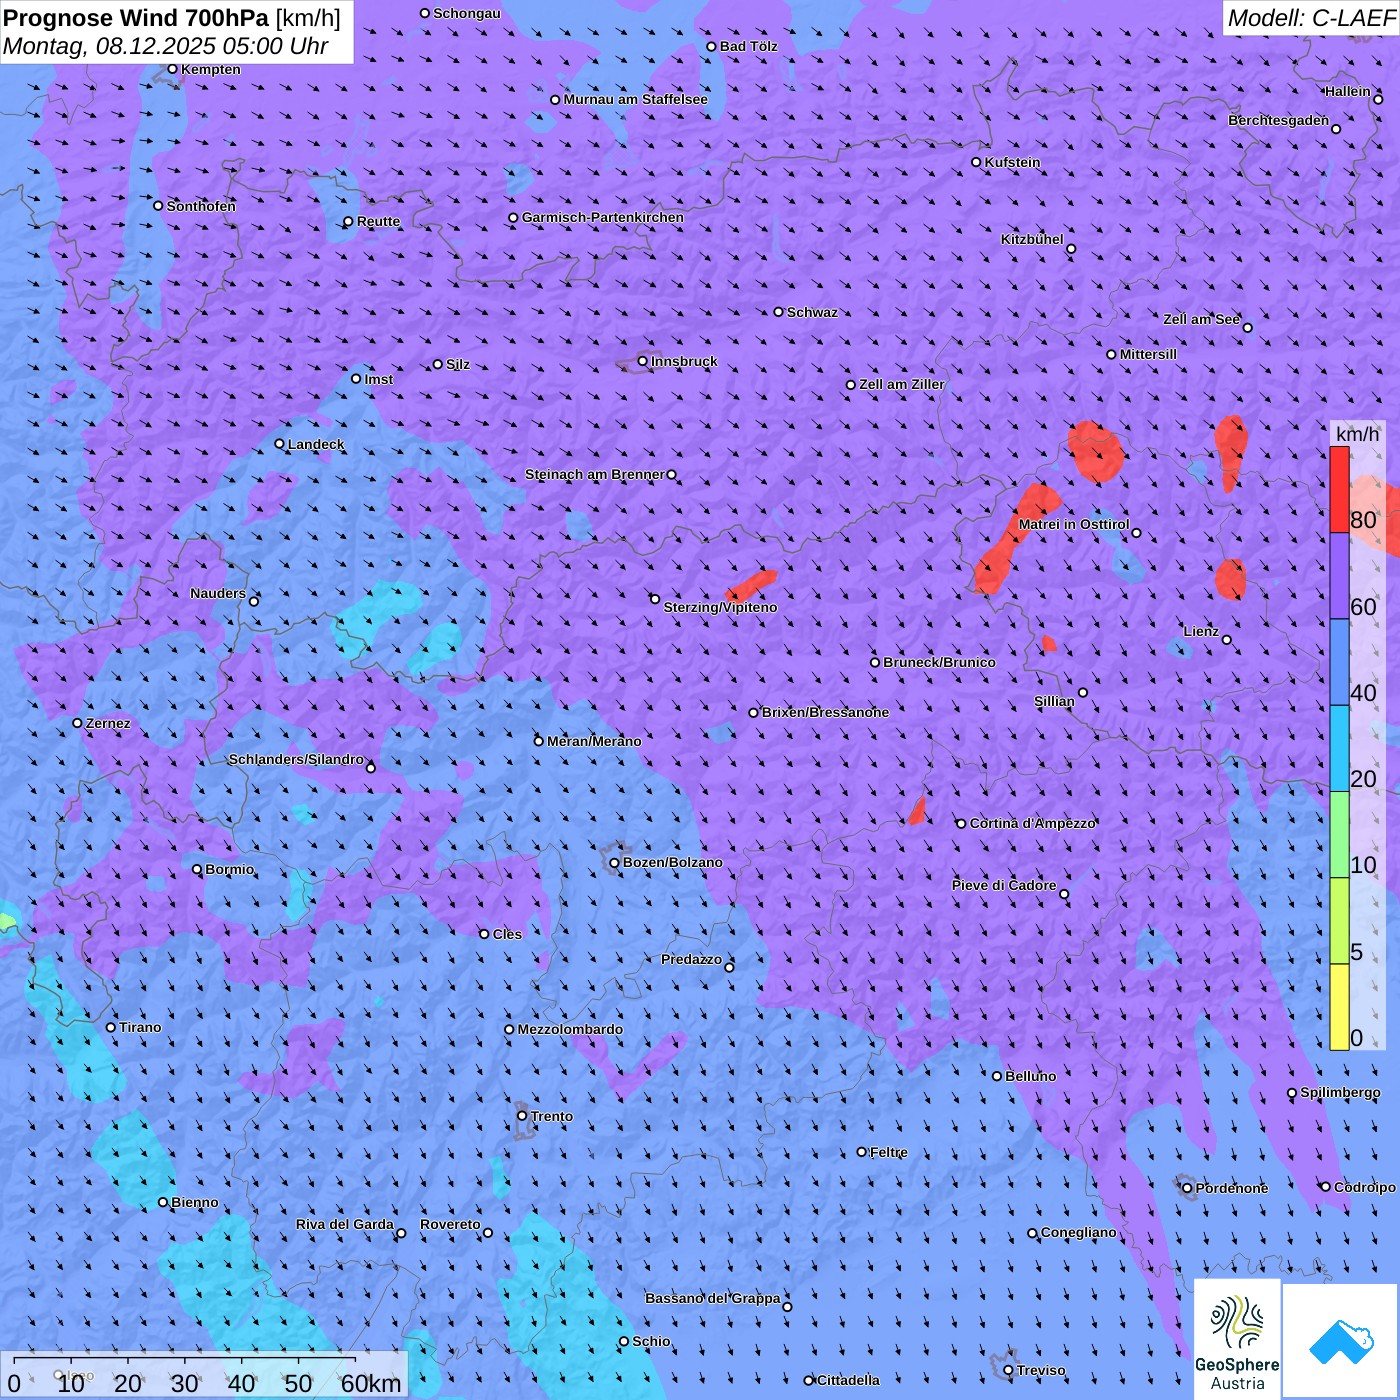Click the 'Garmisch-Partenkirchen' label
Screen dimensions: 1400x1400
603,217
